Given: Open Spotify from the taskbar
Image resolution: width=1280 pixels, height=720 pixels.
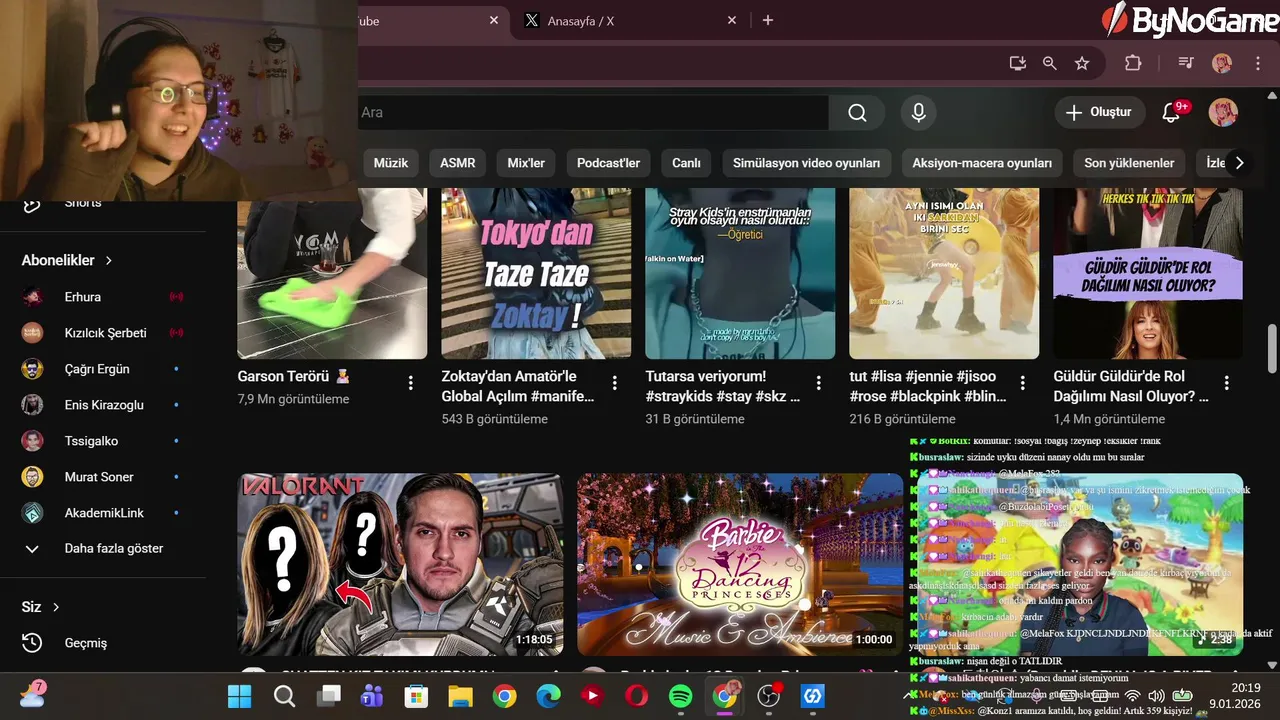Looking at the screenshot, I should coord(680,696).
